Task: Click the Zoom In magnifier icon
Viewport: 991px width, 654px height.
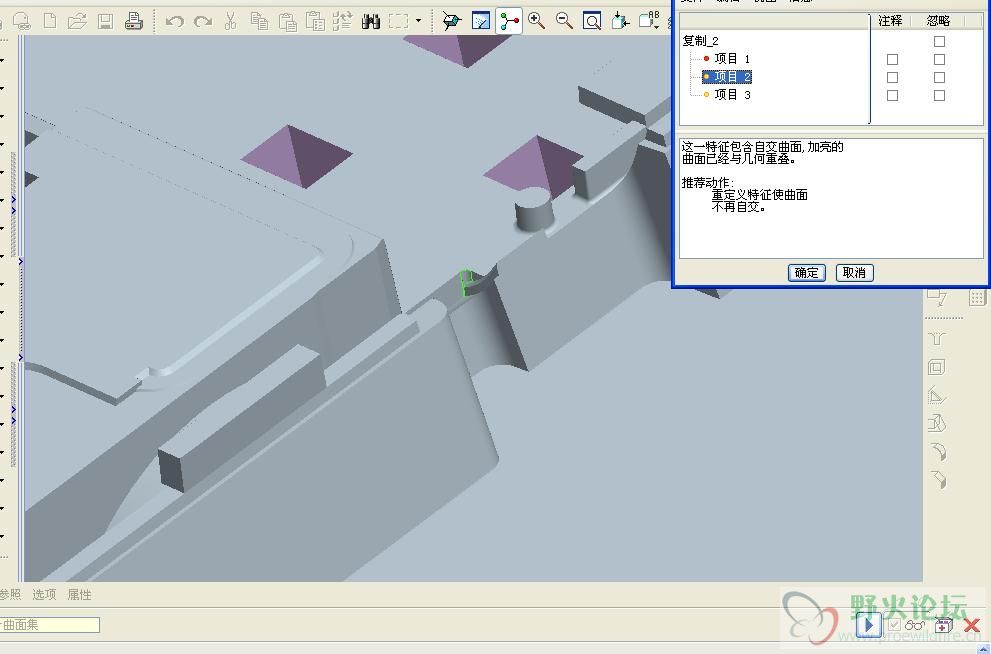Action: click(x=537, y=20)
